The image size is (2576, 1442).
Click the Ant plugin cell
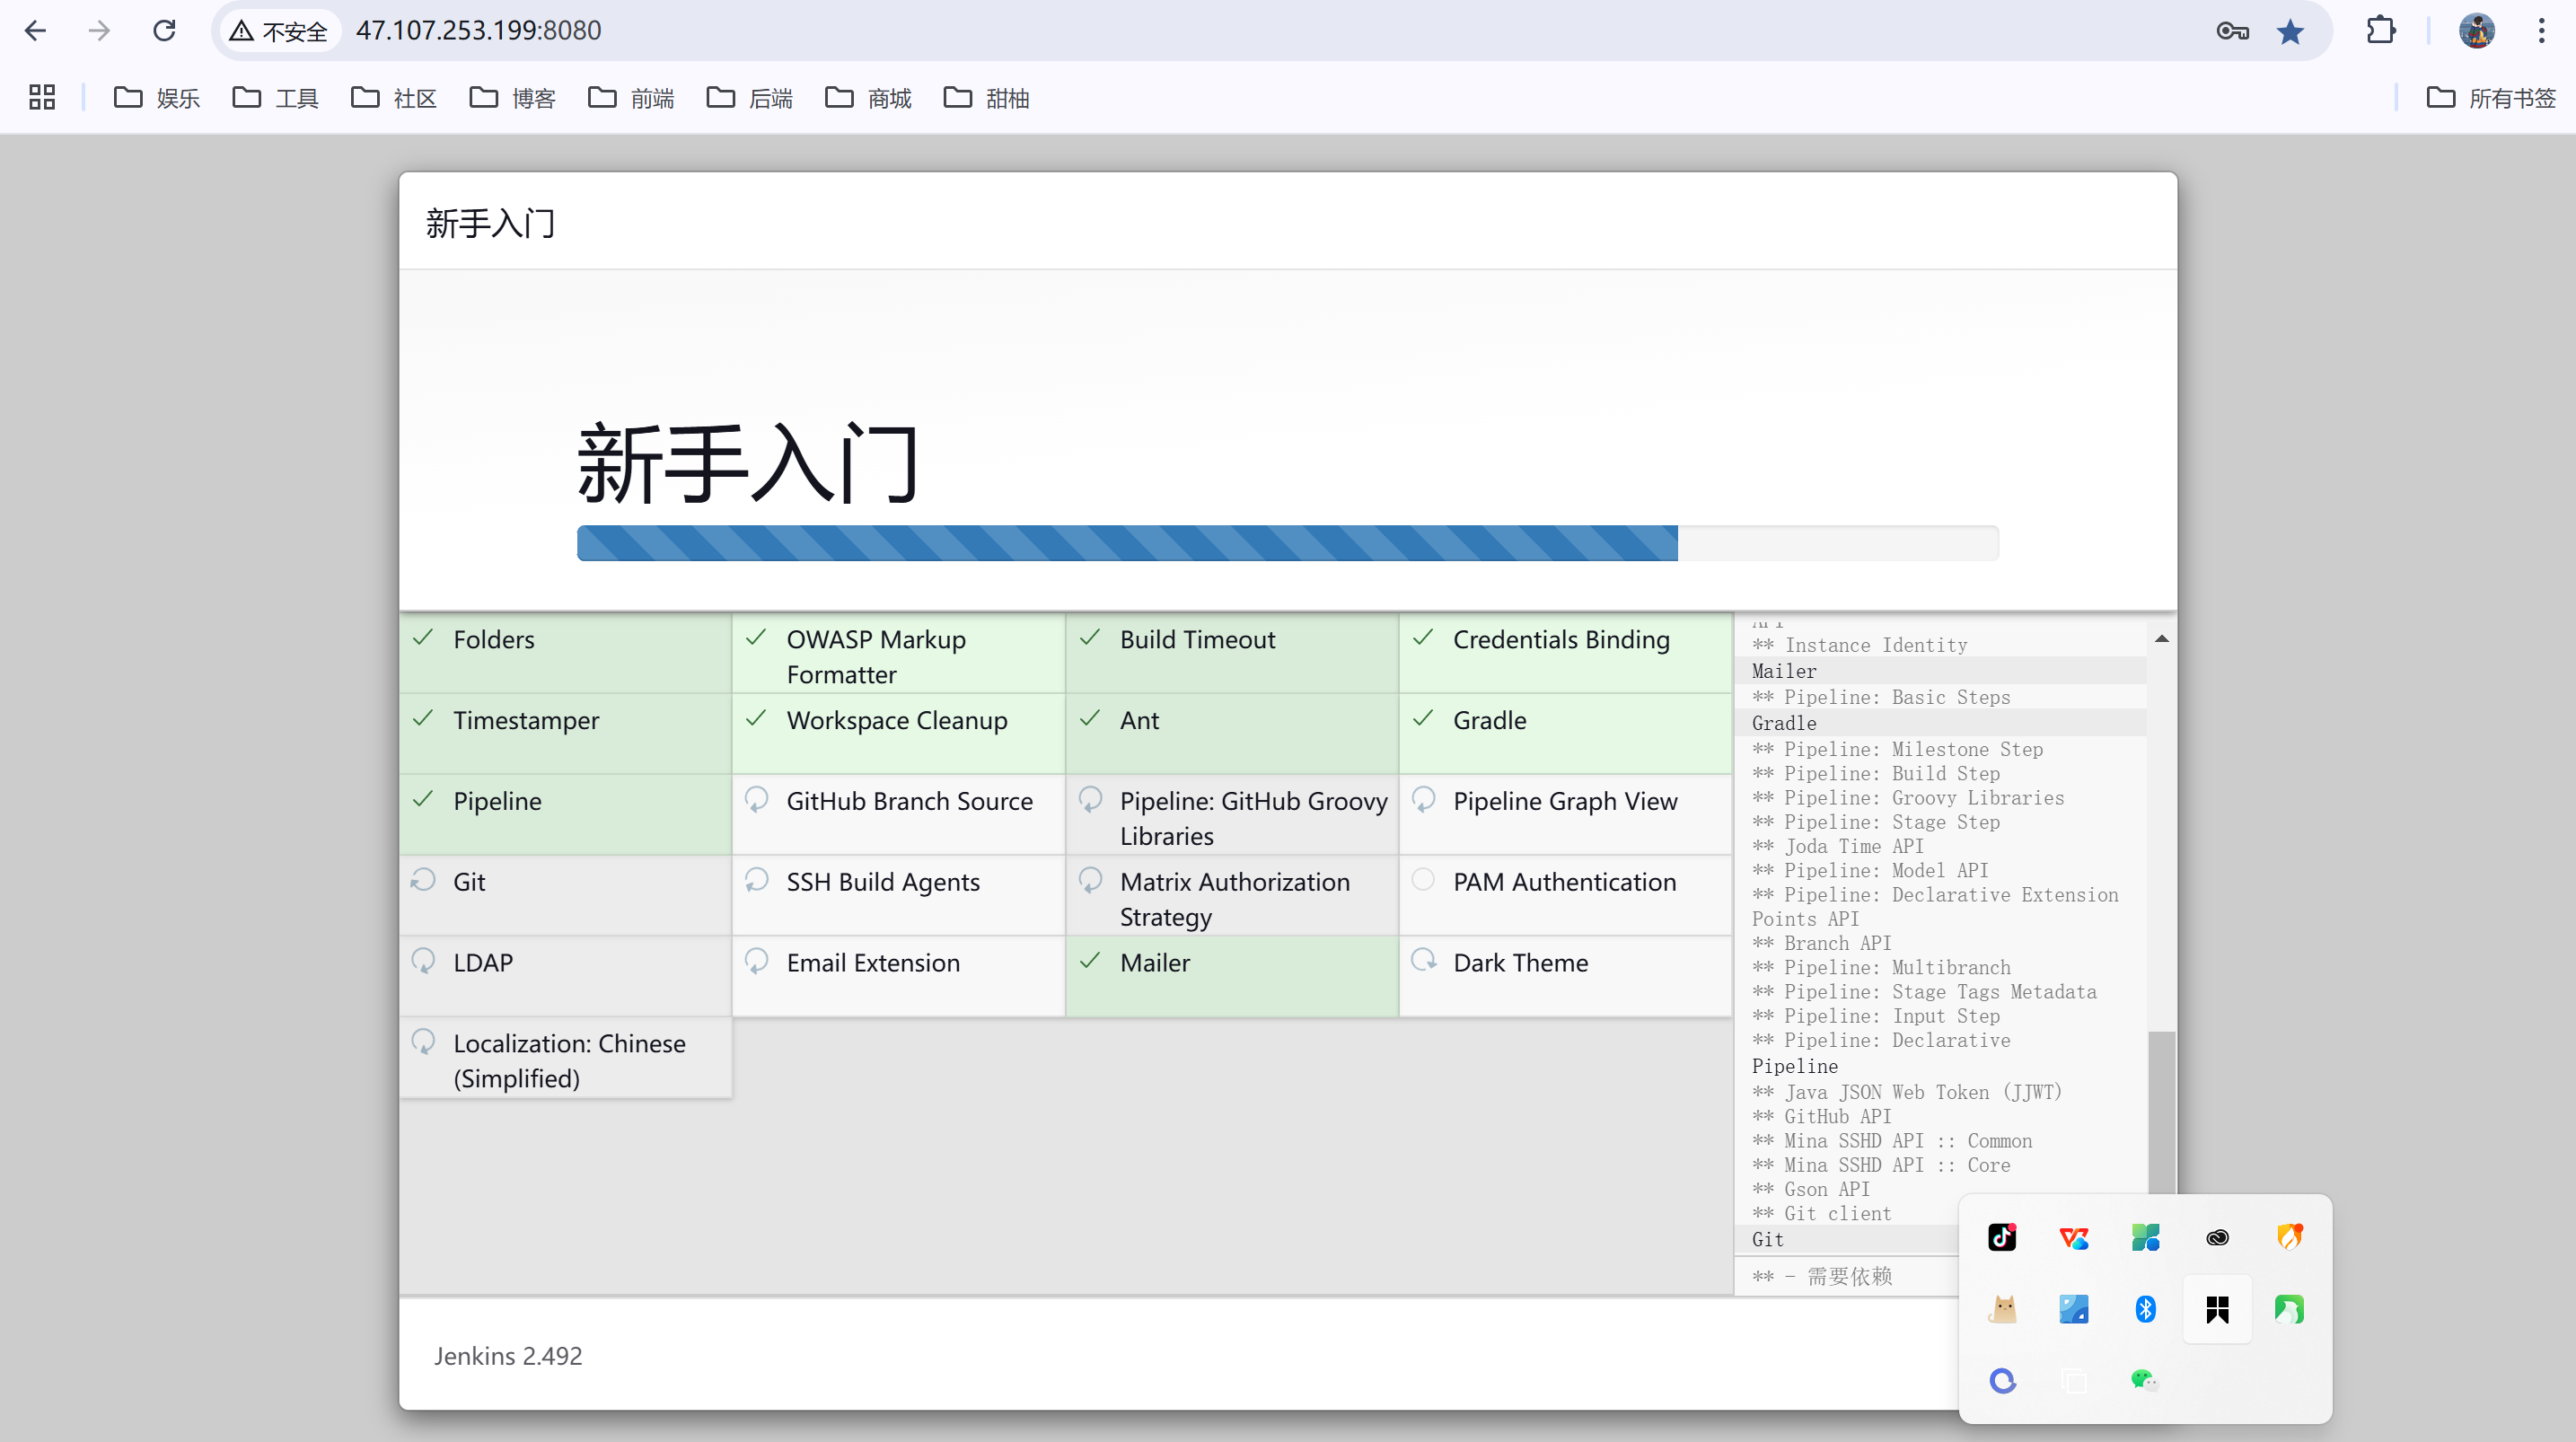point(1232,734)
